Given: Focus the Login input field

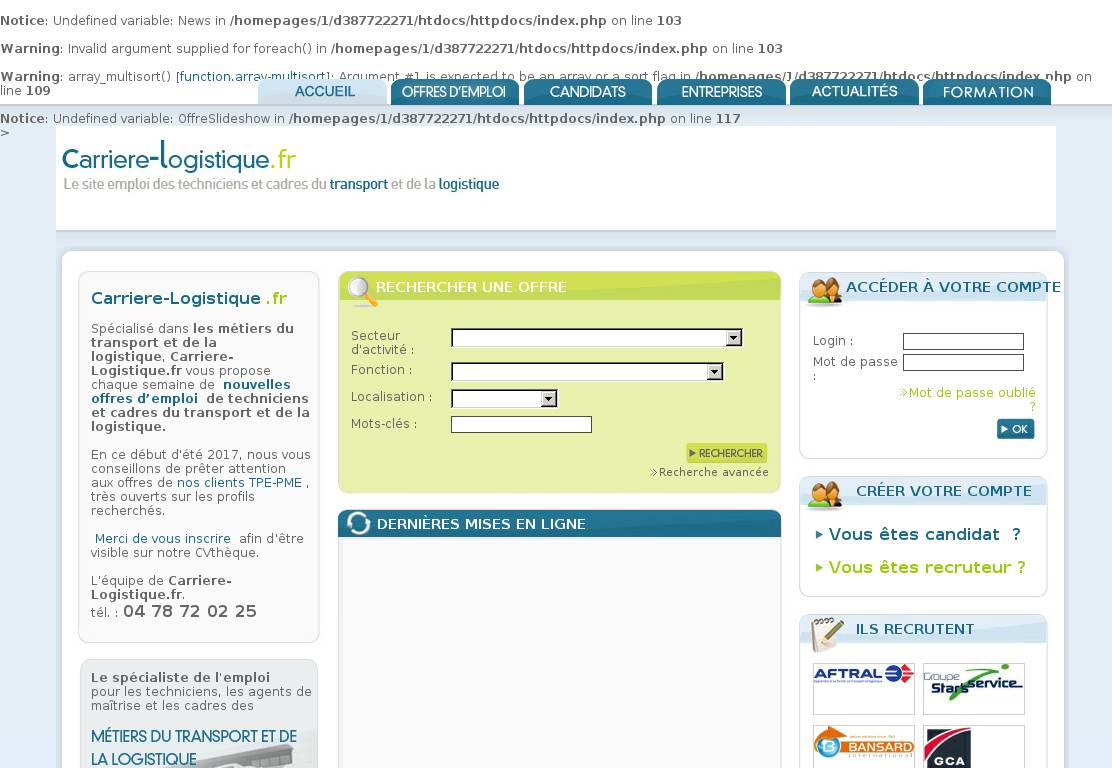Looking at the screenshot, I should [x=963, y=342].
